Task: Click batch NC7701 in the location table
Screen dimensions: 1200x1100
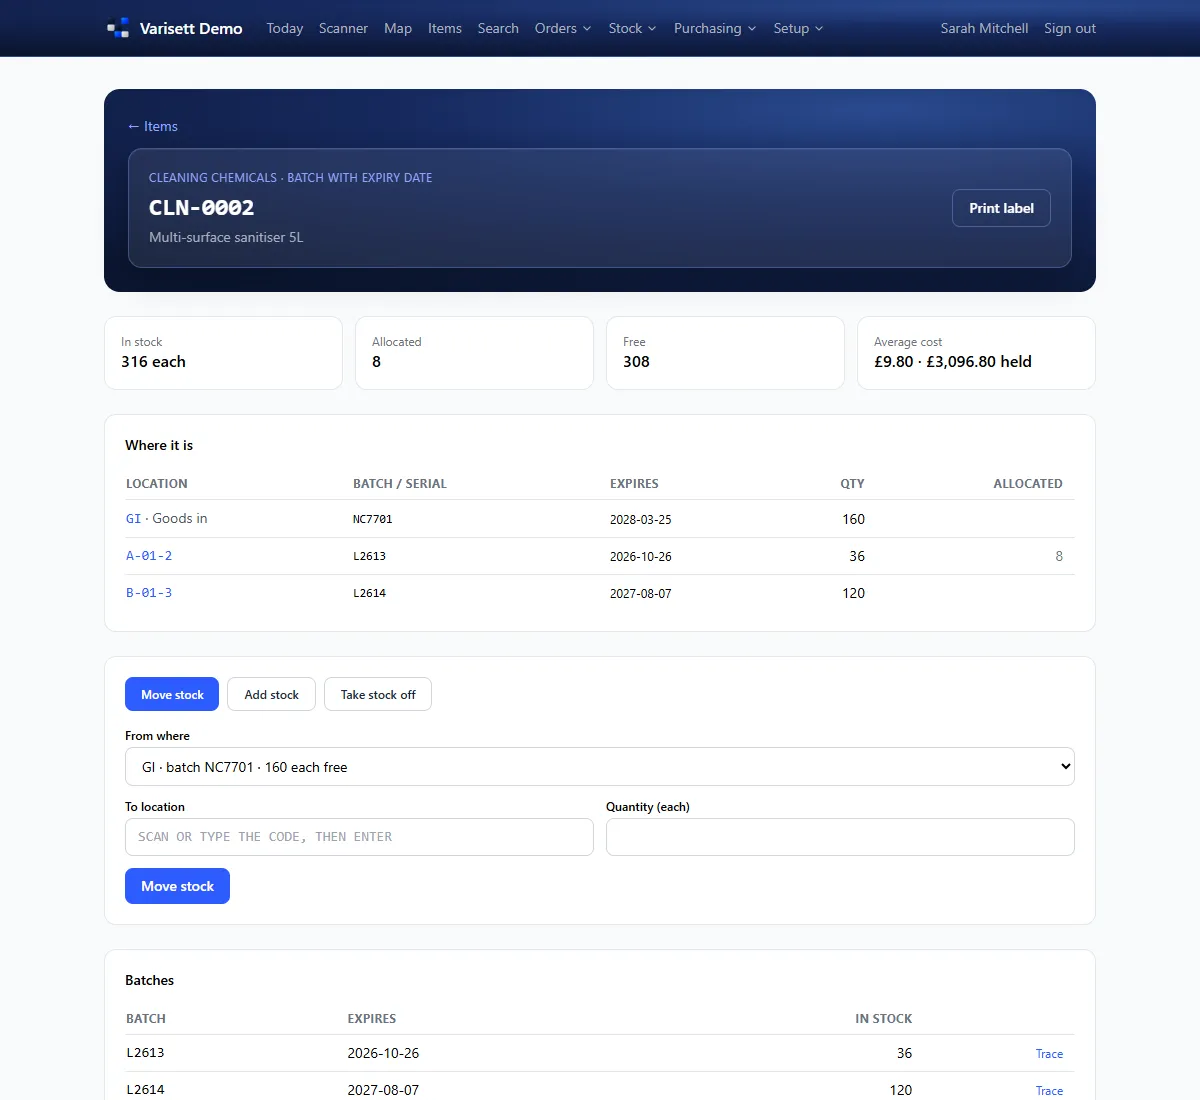Action: click(x=372, y=519)
